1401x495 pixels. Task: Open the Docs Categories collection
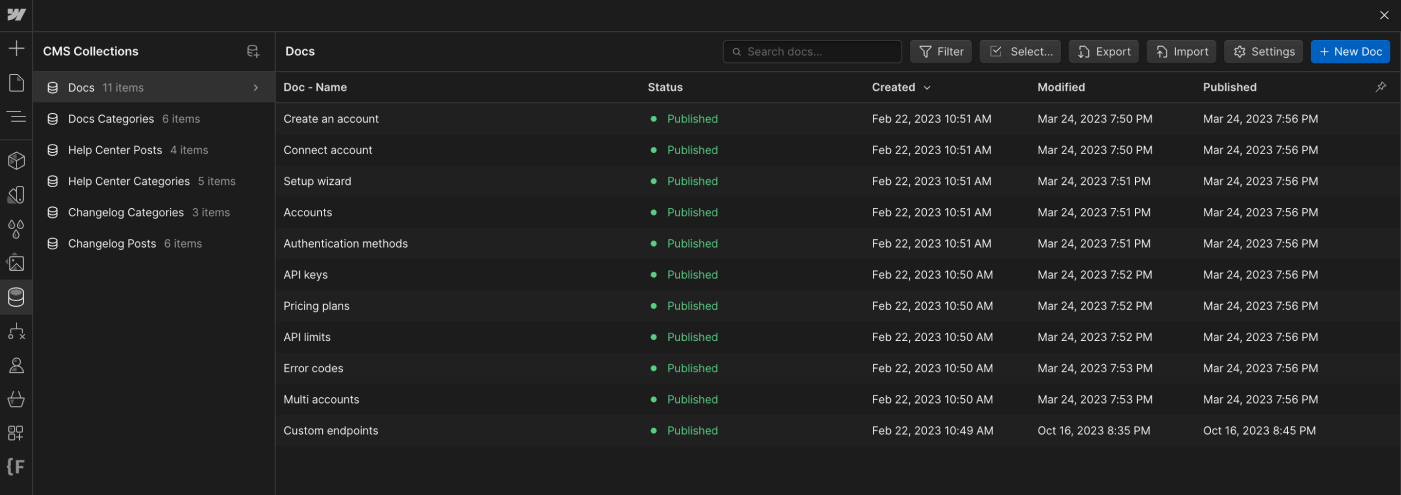tap(154, 119)
